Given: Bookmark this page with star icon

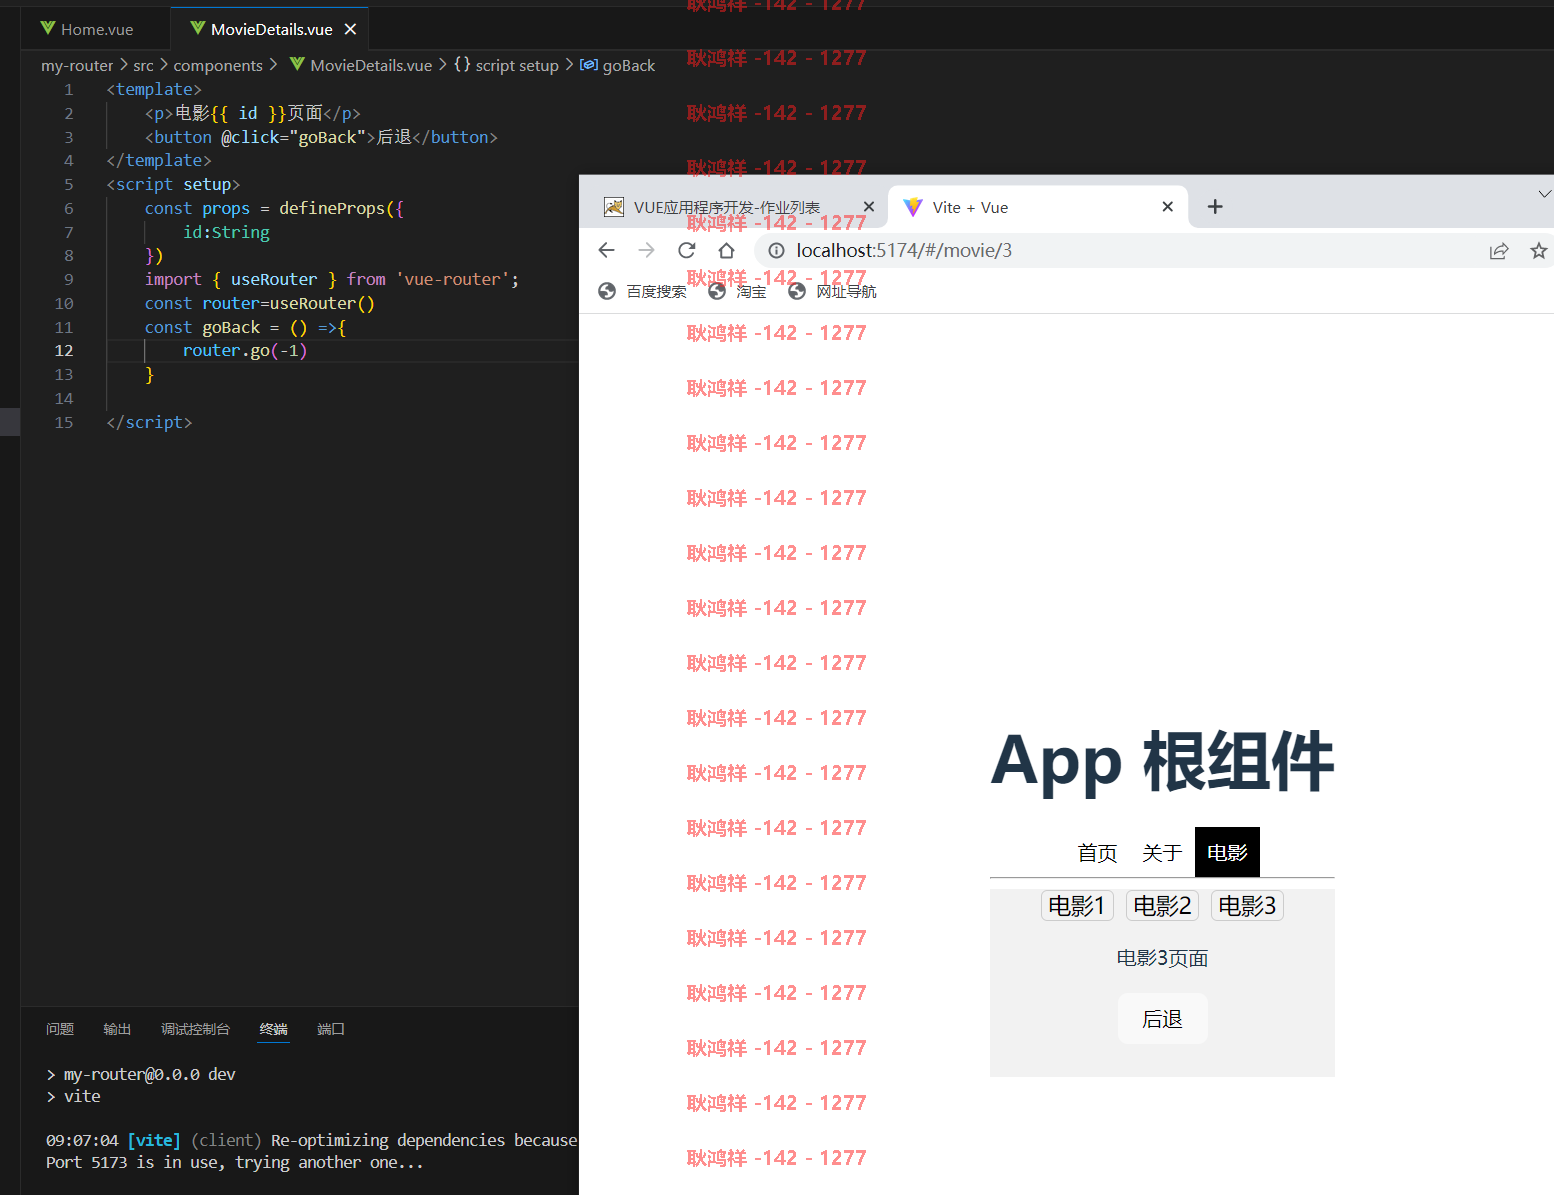Looking at the screenshot, I should 1538,251.
